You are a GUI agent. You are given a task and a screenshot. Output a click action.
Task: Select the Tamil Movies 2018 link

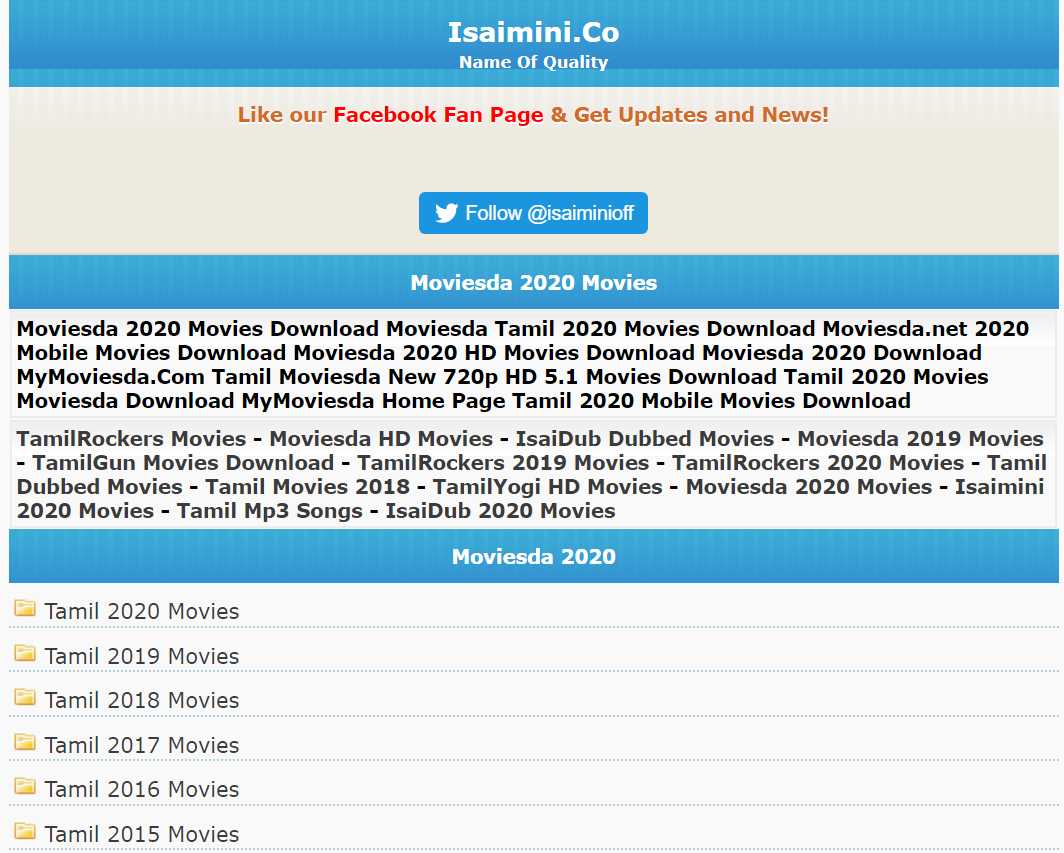tap(307, 487)
